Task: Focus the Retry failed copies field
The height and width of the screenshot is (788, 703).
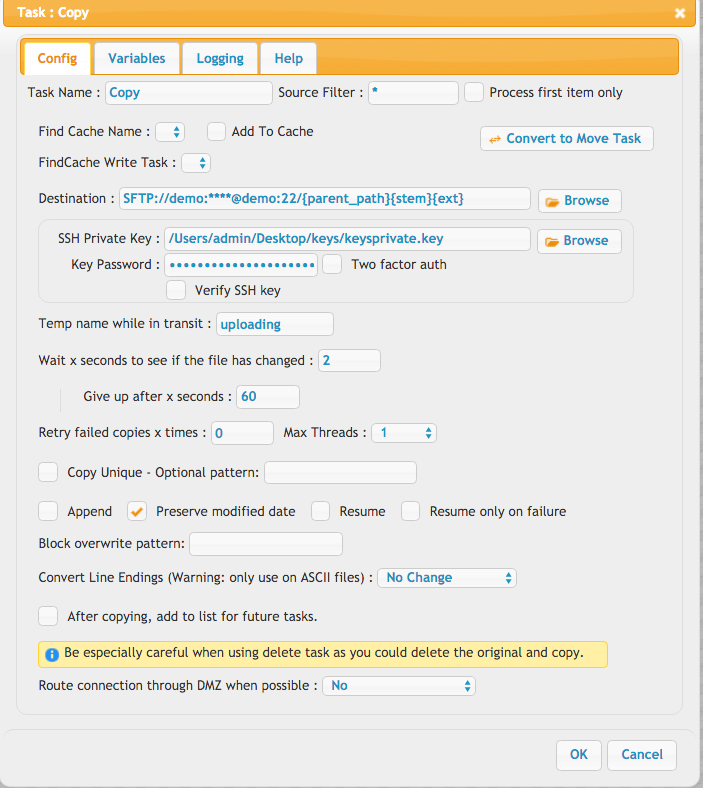Action: [x=243, y=433]
